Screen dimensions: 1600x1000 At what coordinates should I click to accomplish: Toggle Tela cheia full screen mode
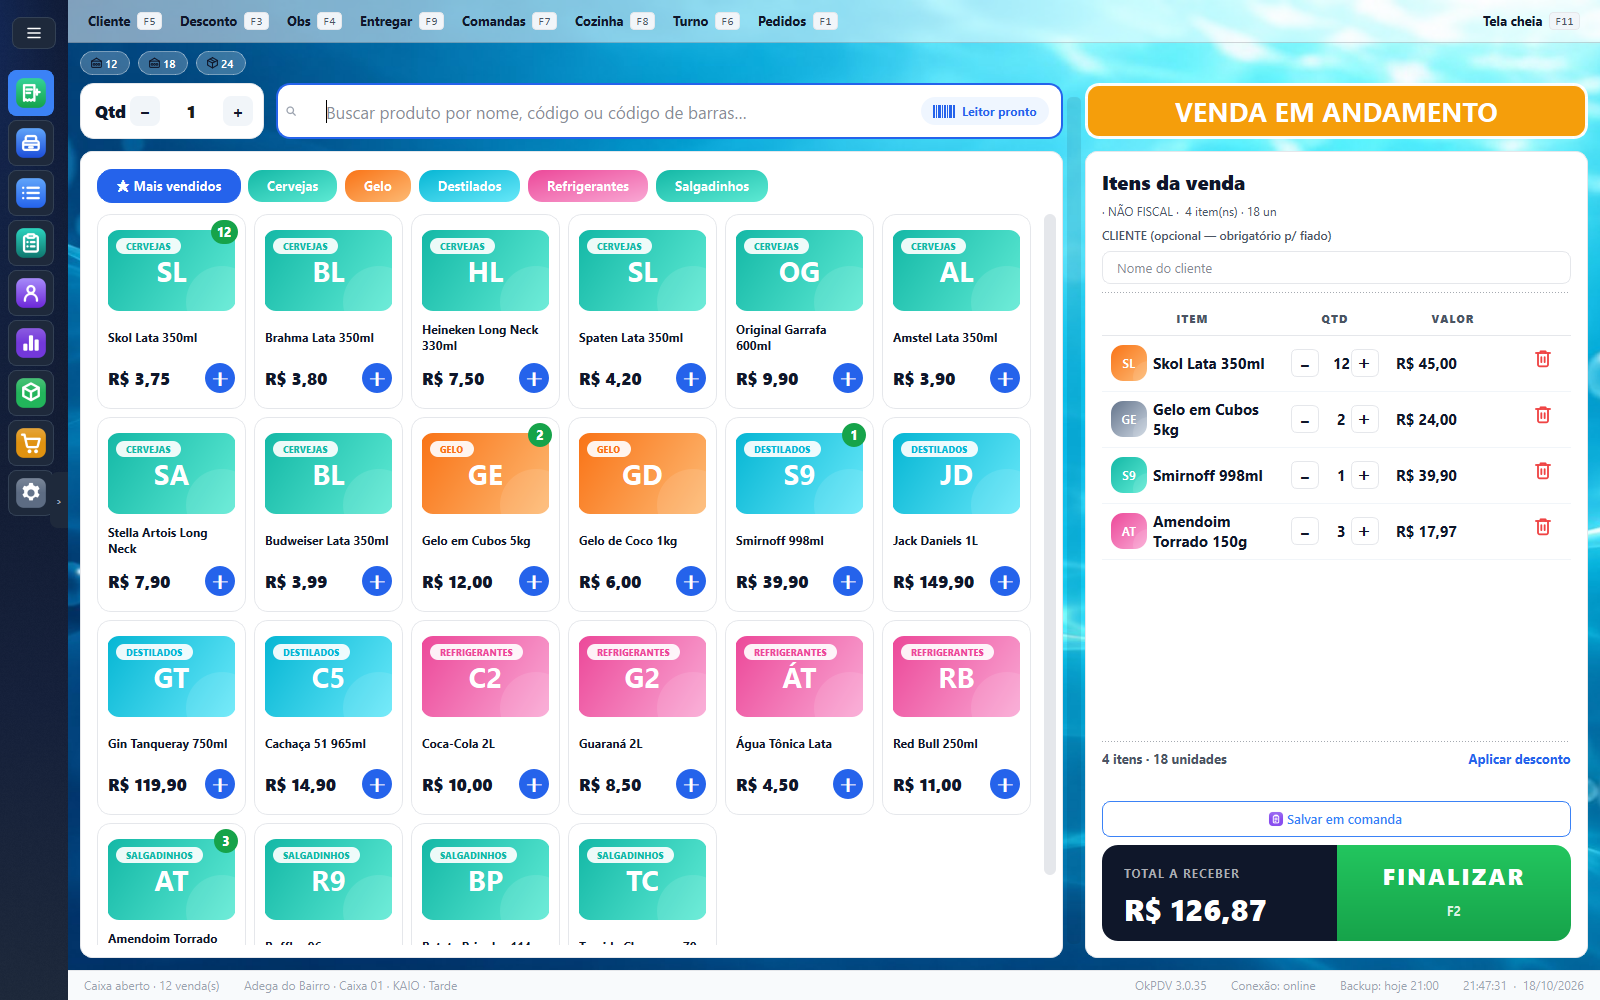point(1530,21)
